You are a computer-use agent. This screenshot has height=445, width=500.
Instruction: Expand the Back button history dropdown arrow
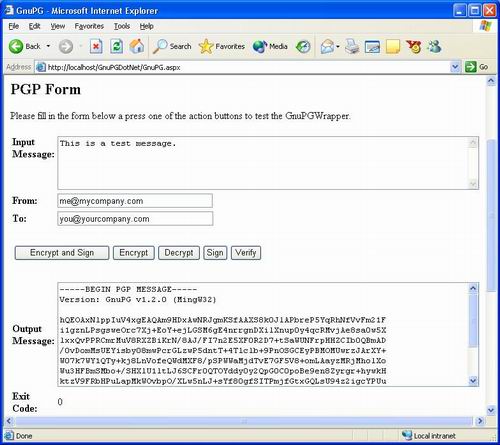(x=48, y=46)
